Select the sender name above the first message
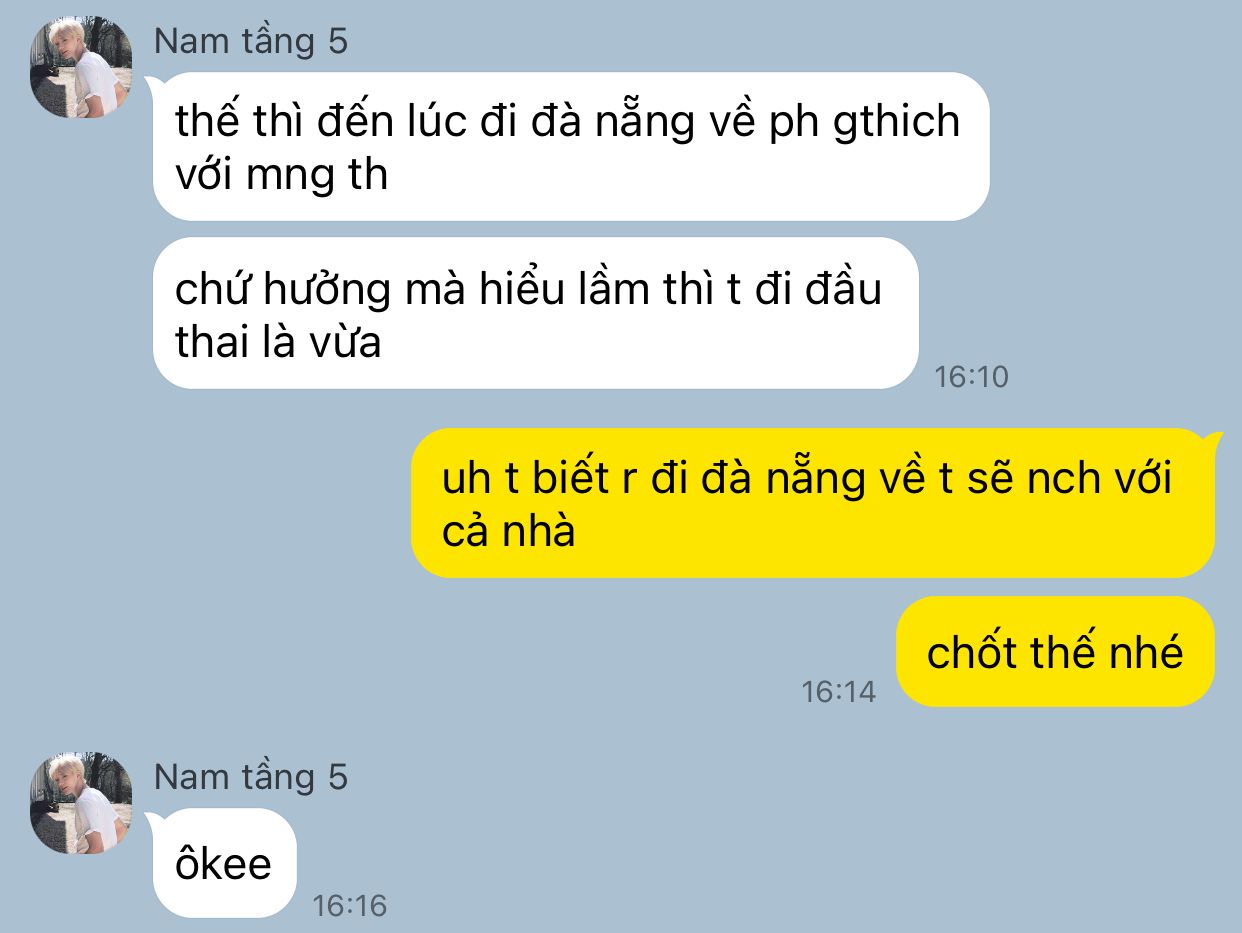 pos(251,41)
